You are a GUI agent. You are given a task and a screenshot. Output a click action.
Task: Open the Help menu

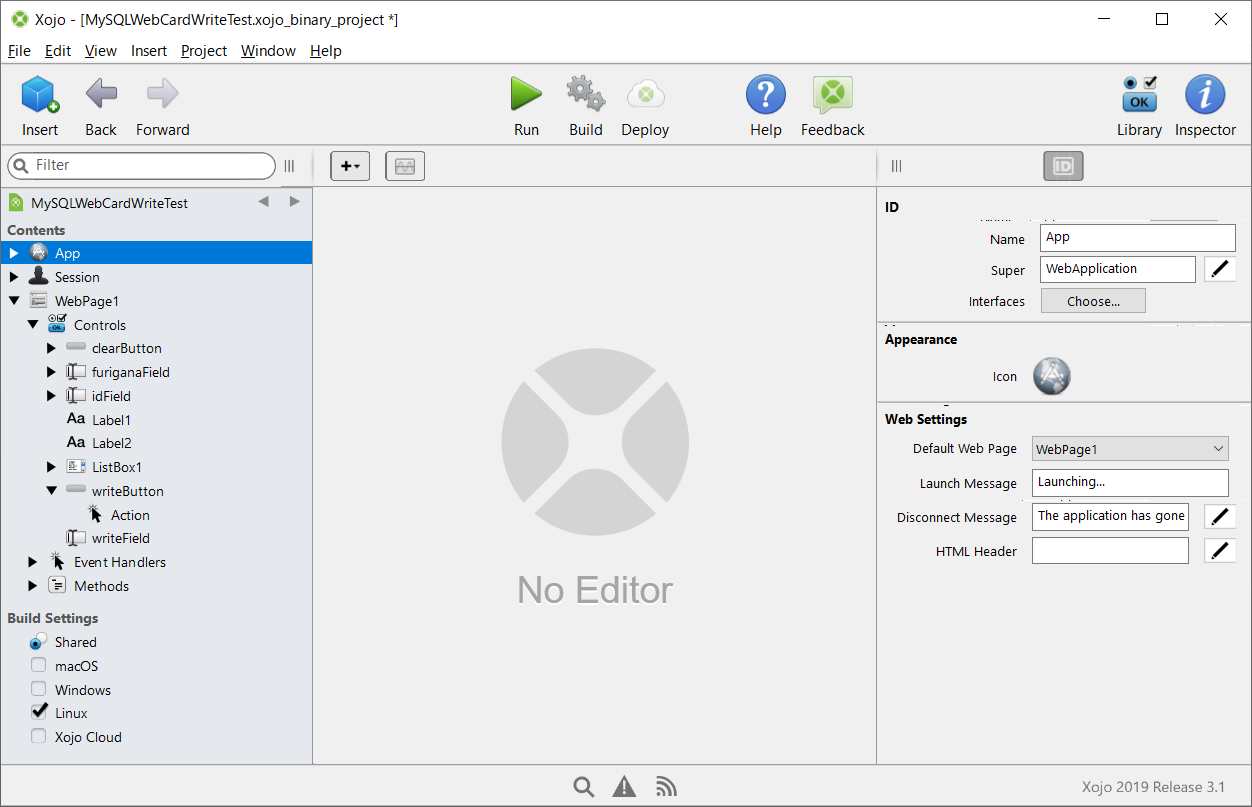click(326, 51)
